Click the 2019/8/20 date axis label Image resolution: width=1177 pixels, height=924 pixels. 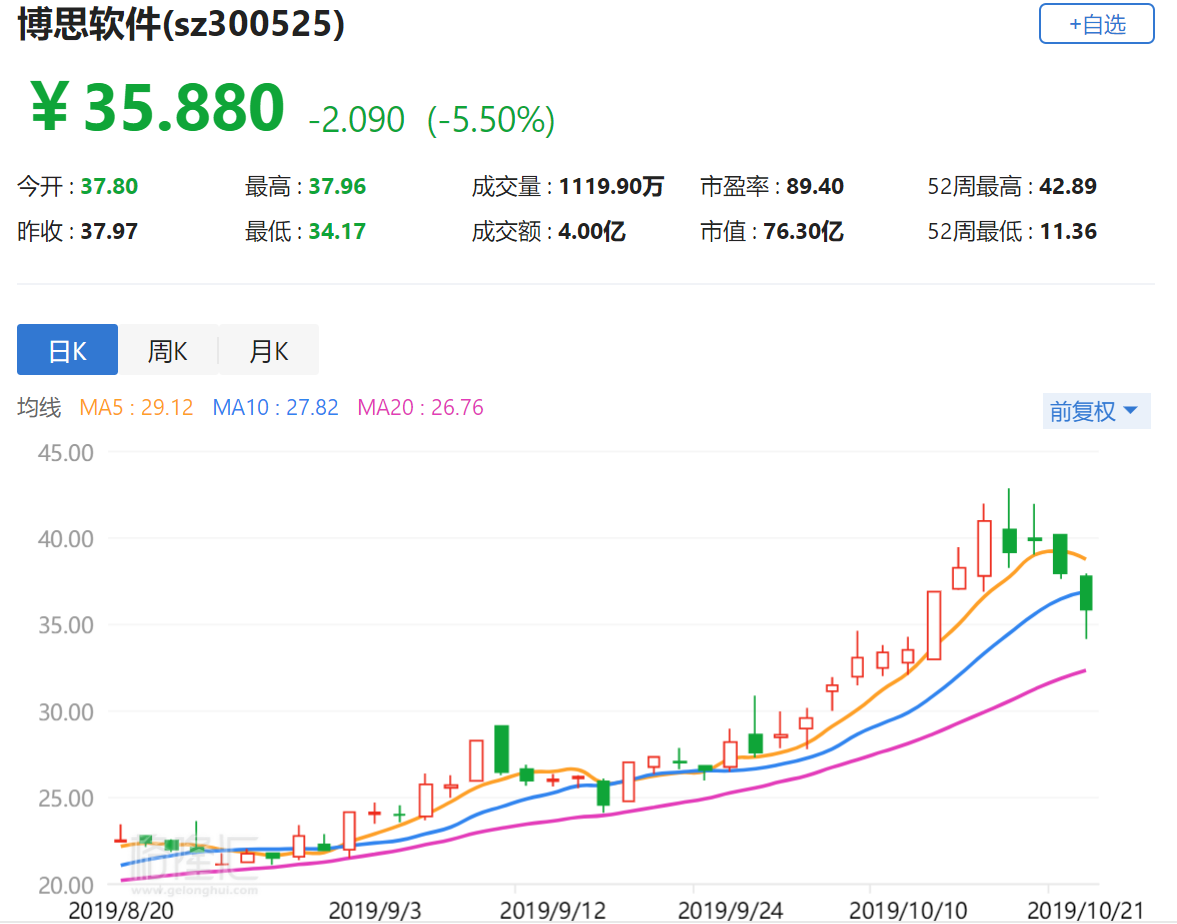click(x=121, y=910)
